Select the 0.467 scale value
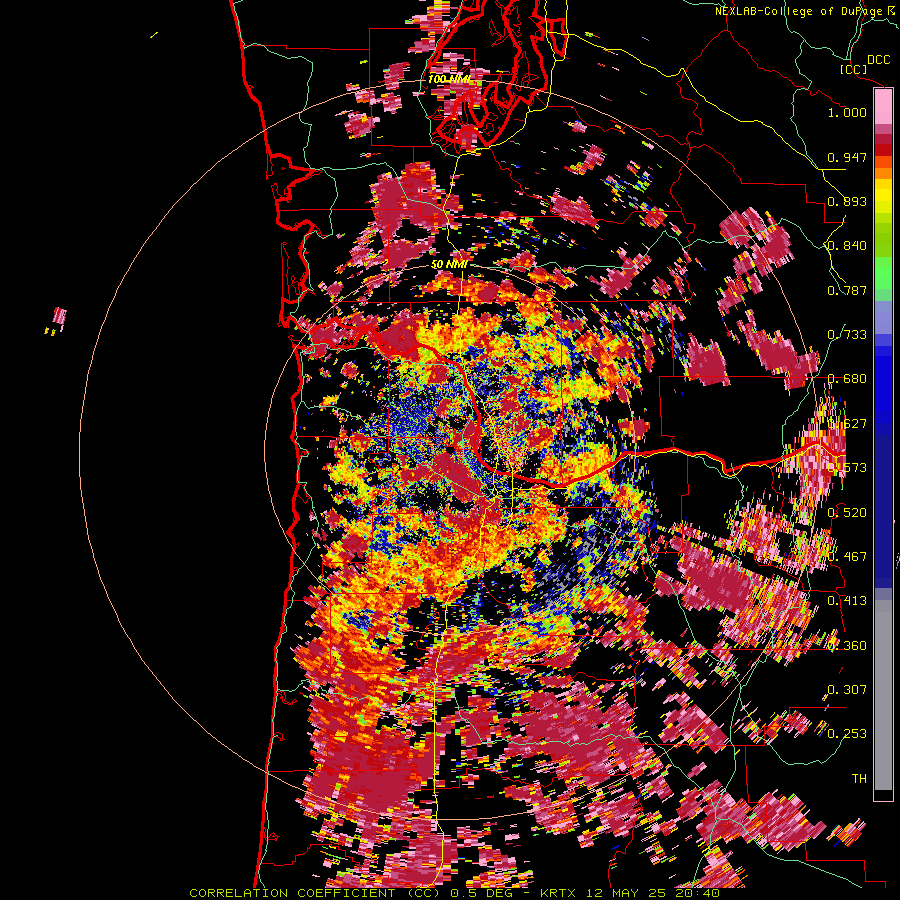900x900 pixels. [x=847, y=556]
